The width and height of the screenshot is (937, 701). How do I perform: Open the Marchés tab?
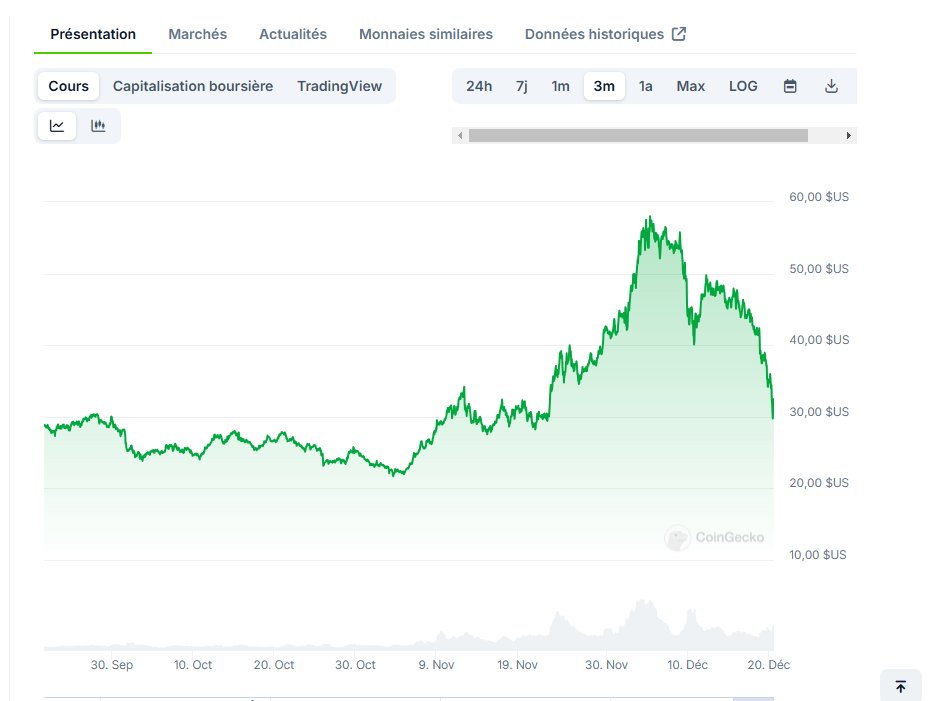click(x=197, y=33)
